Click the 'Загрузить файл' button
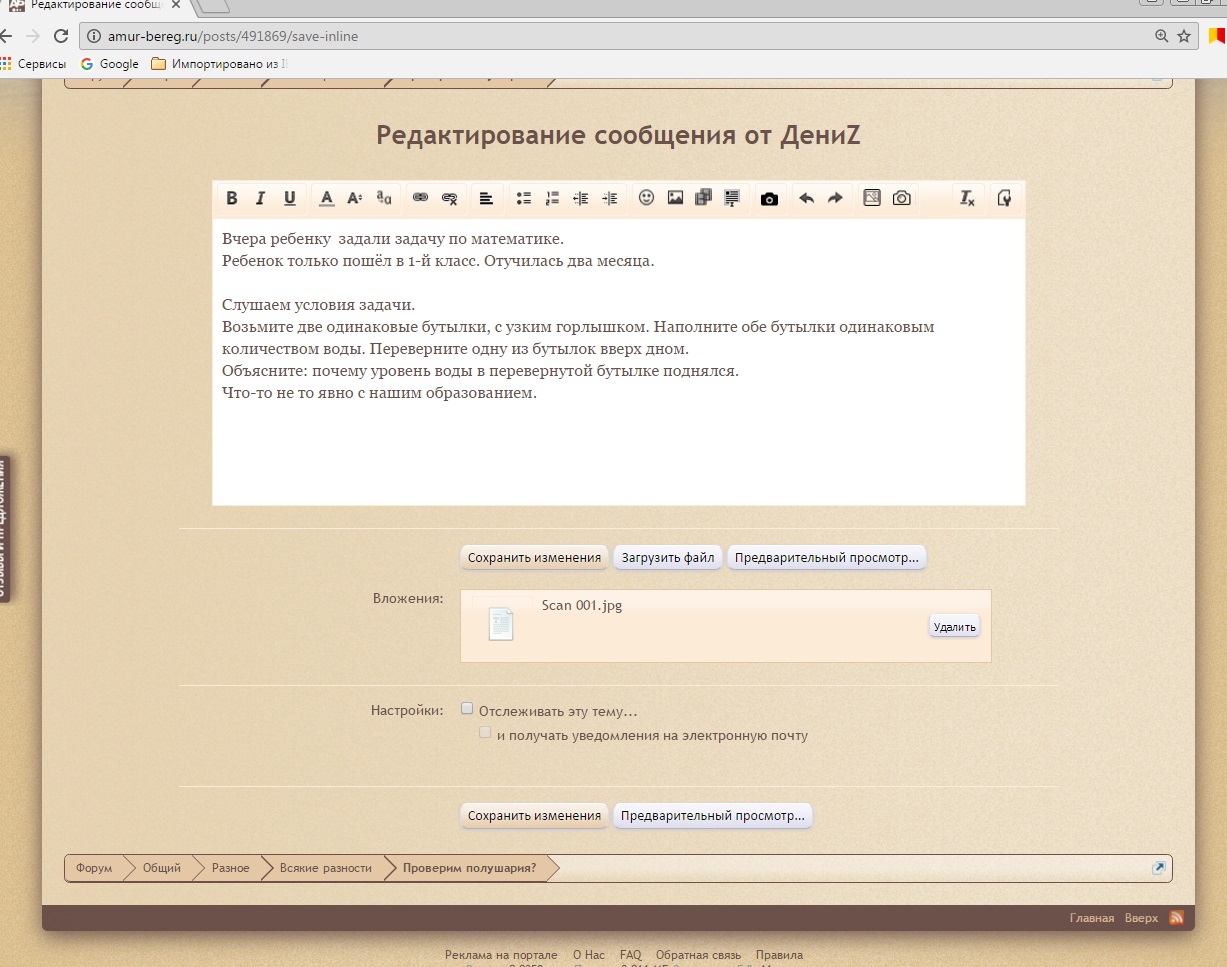 click(x=668, y=558)
